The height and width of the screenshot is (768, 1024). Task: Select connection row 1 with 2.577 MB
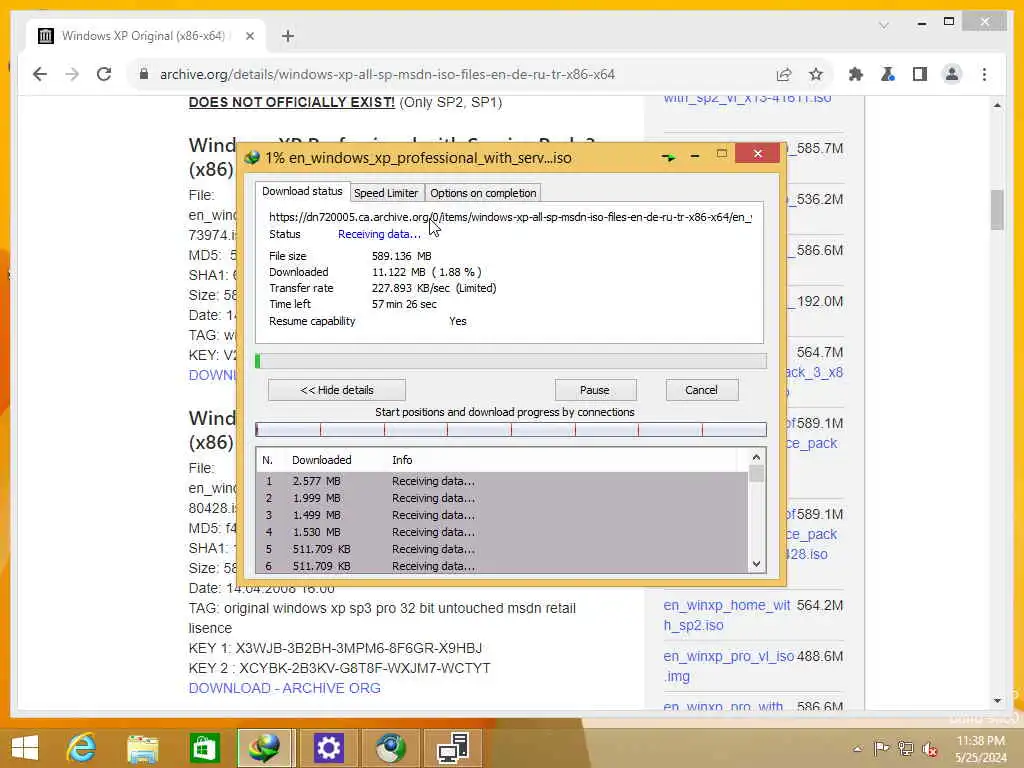(x=502, y=481)
